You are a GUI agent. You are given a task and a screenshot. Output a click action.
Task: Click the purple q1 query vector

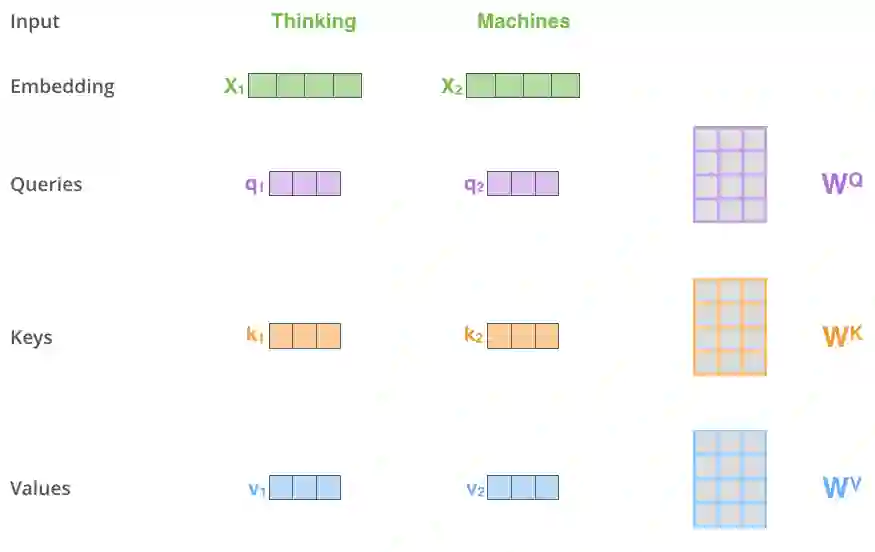[305, 184]
